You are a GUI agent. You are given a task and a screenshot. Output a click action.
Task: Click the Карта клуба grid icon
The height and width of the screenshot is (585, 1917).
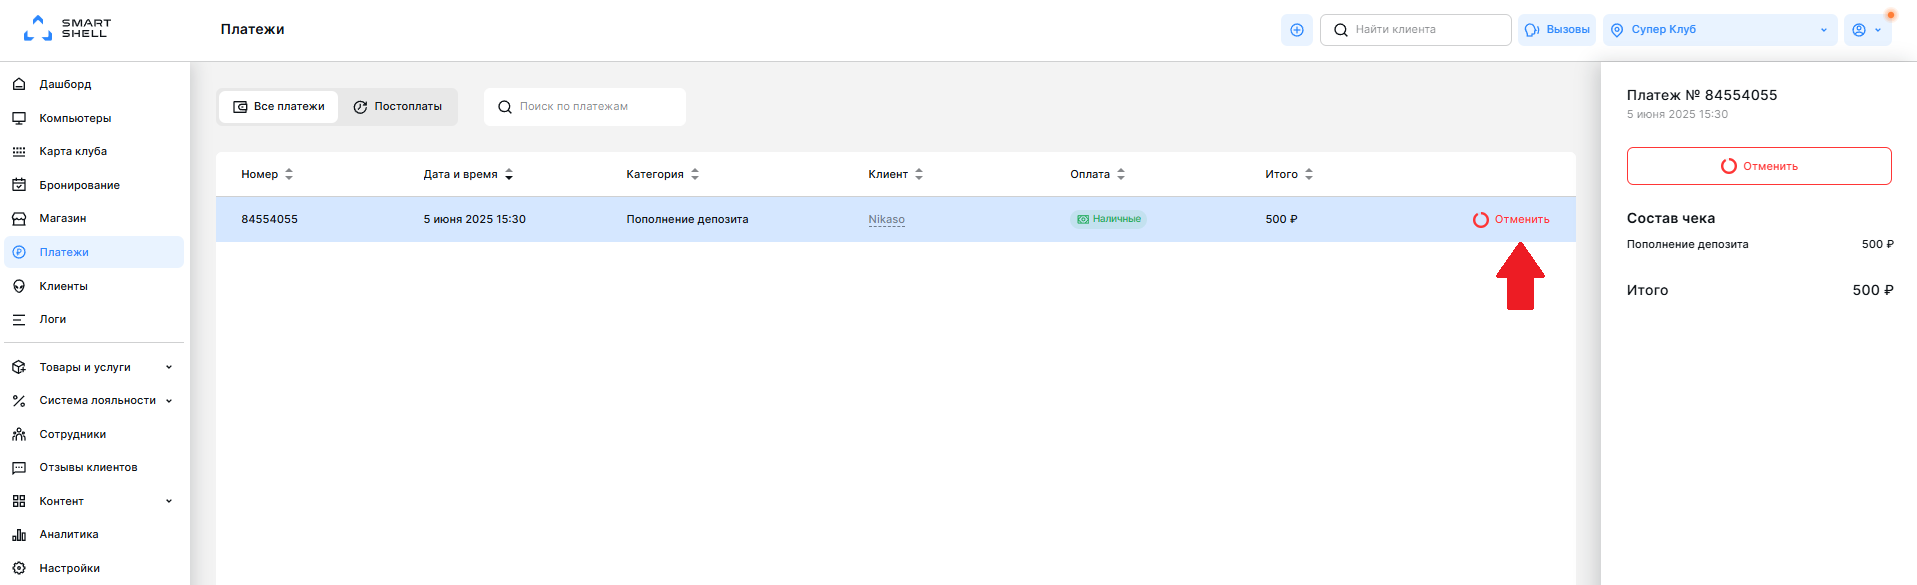point(19,151)
